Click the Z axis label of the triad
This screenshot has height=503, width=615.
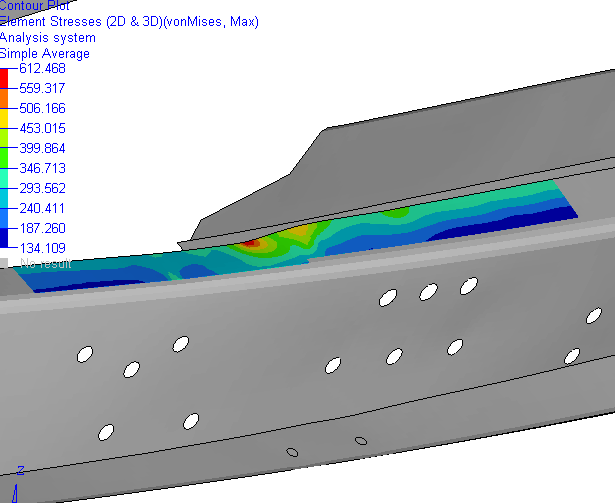tap(20, 470)
